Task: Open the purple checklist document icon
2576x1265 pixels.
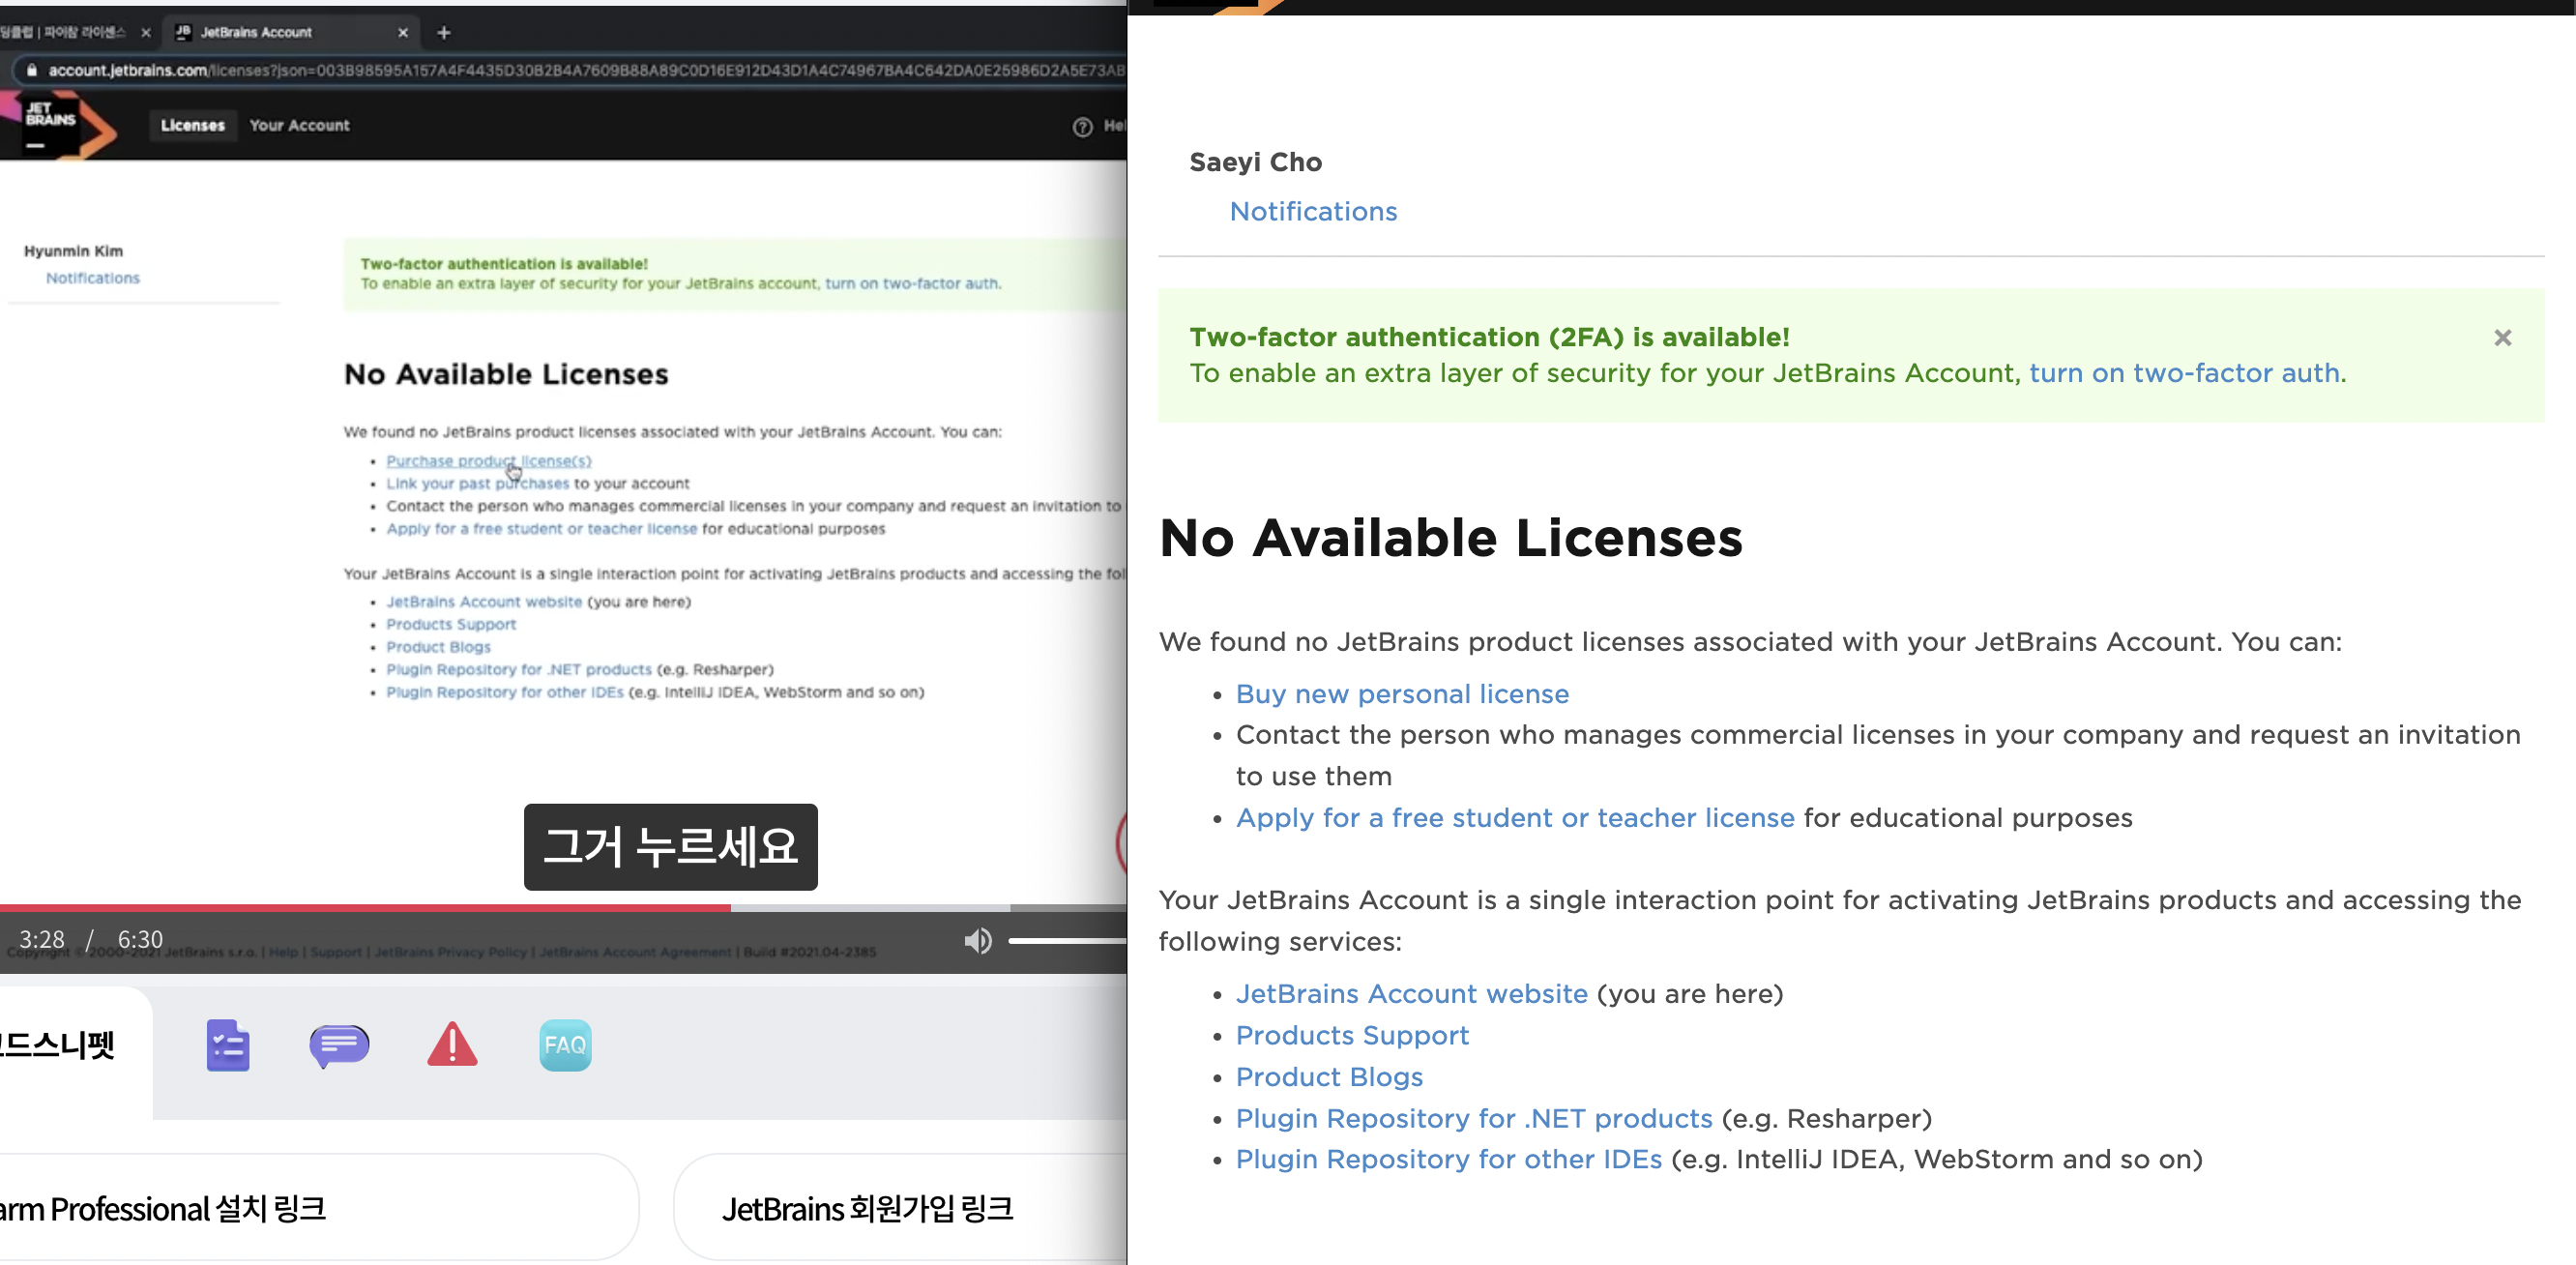Action: [x=228, y=1045]
